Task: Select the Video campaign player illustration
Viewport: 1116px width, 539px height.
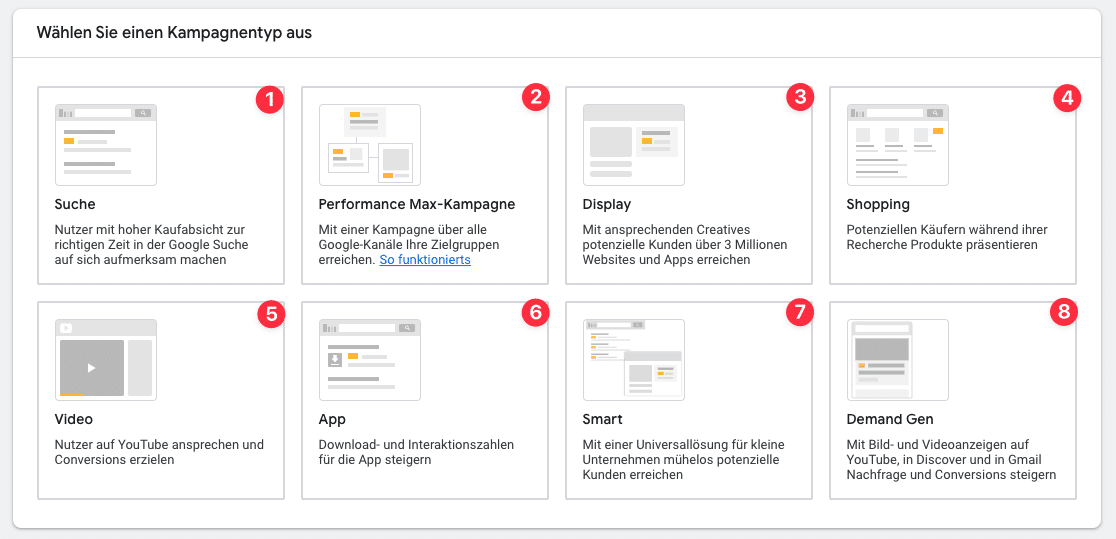Action: [106, 360]
